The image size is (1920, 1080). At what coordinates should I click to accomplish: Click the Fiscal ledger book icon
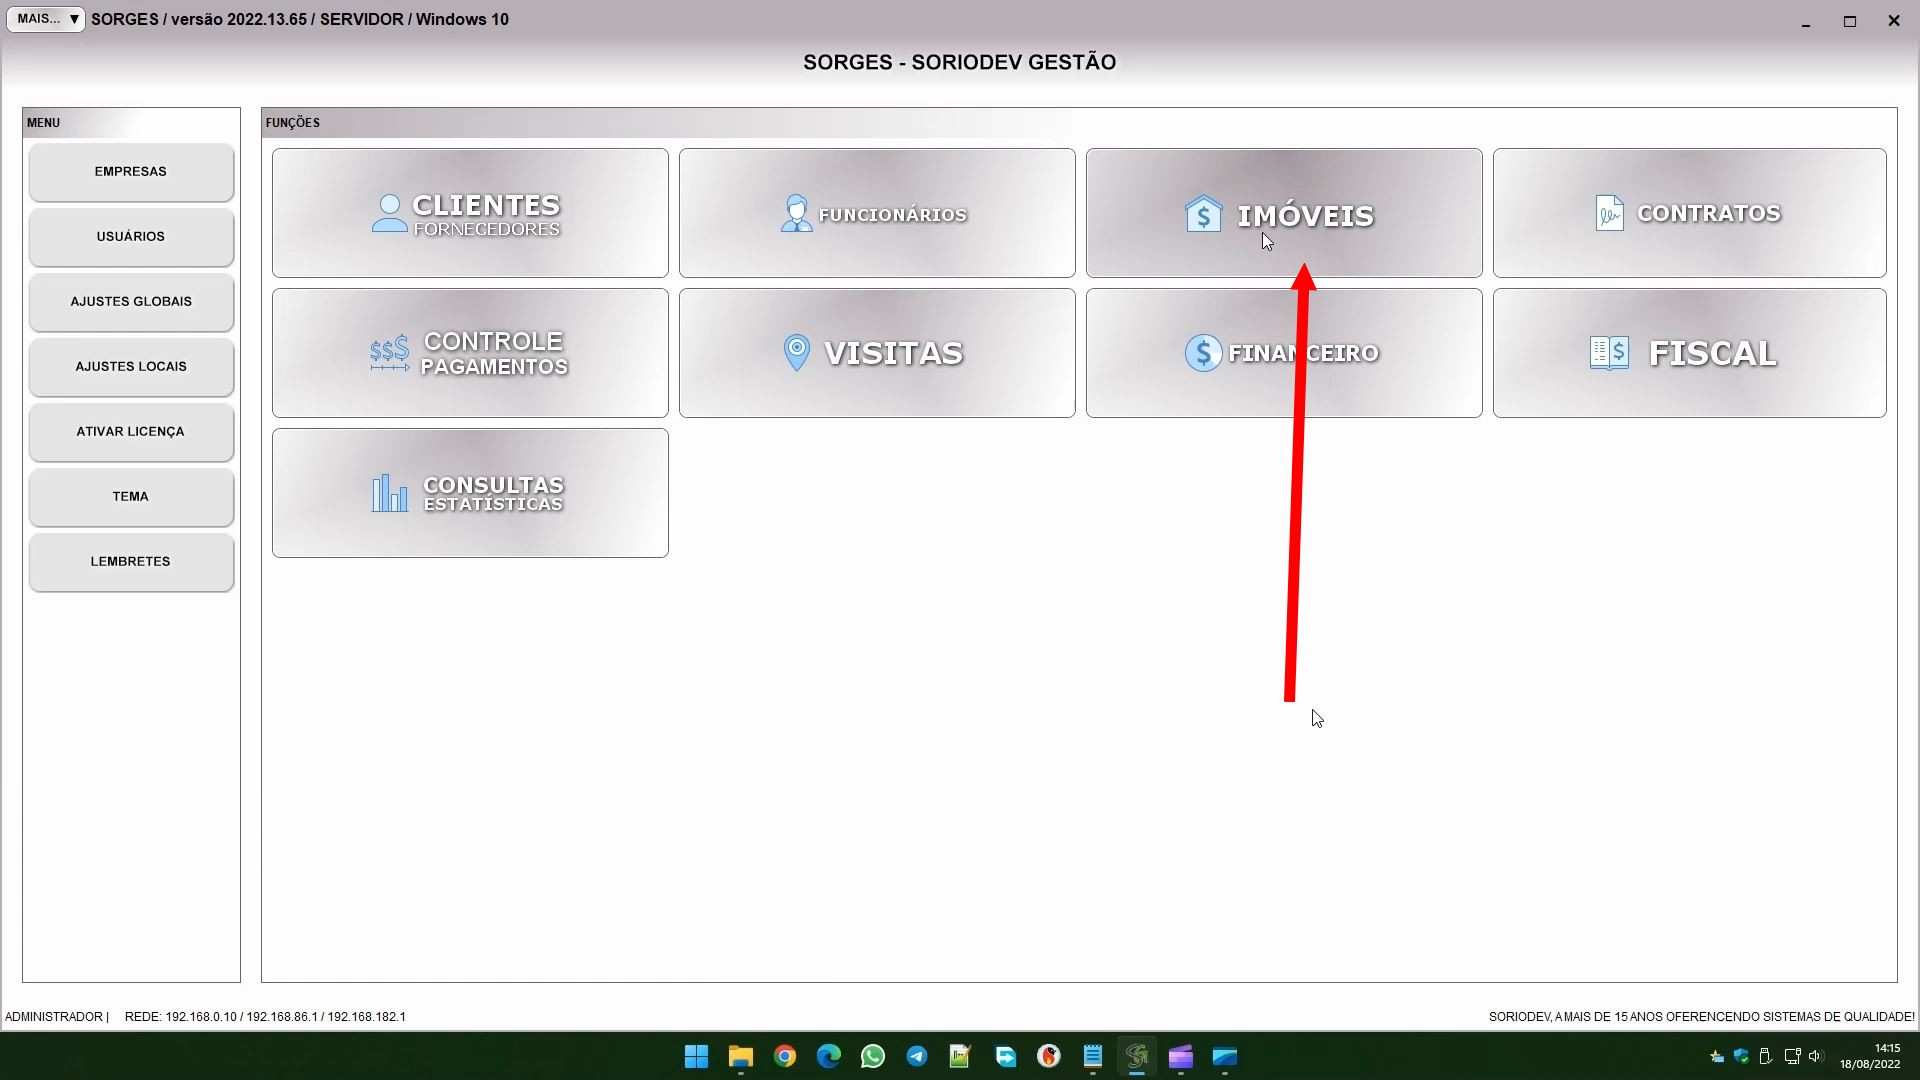[x=1609, y=353]
